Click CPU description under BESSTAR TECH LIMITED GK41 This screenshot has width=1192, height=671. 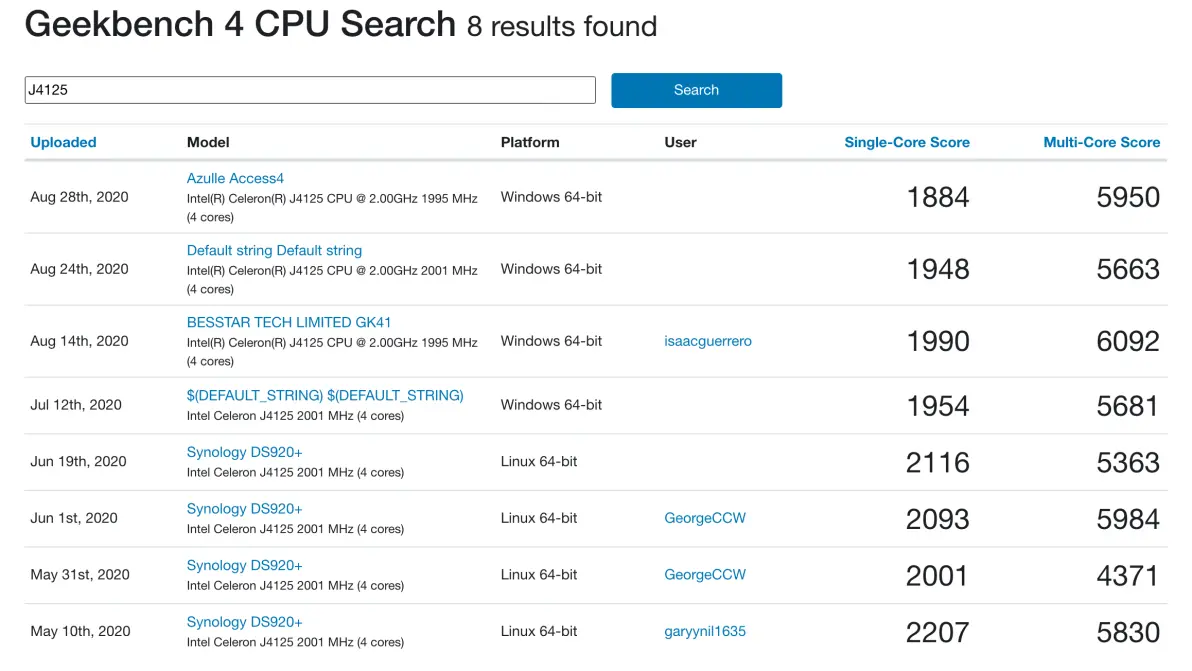pyautogui.click(x=332, y=352)
